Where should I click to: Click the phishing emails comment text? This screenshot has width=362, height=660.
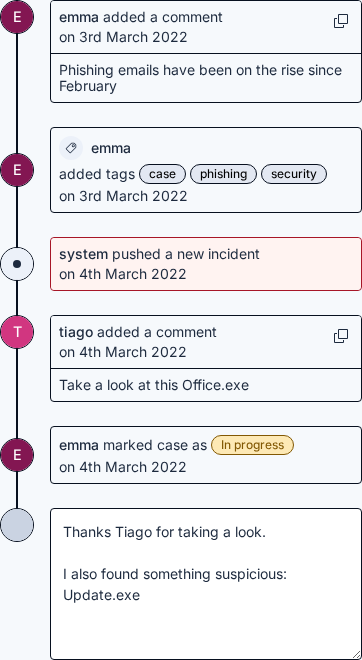click(200, 78)
